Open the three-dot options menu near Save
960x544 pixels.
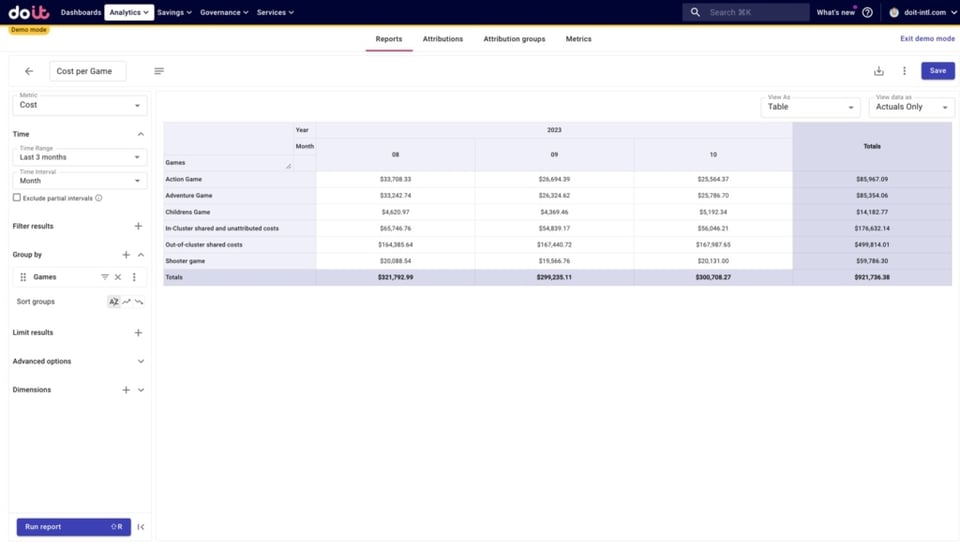[x=904, y=71]
